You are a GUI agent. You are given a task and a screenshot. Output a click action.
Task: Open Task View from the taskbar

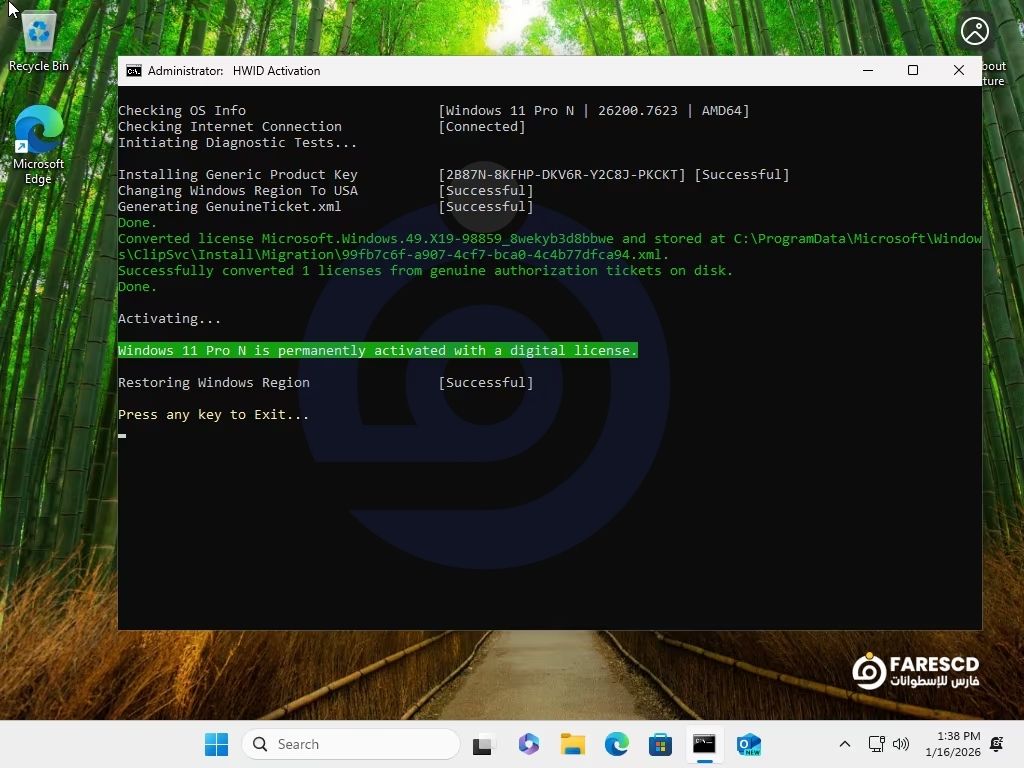[x=483, y=744]
